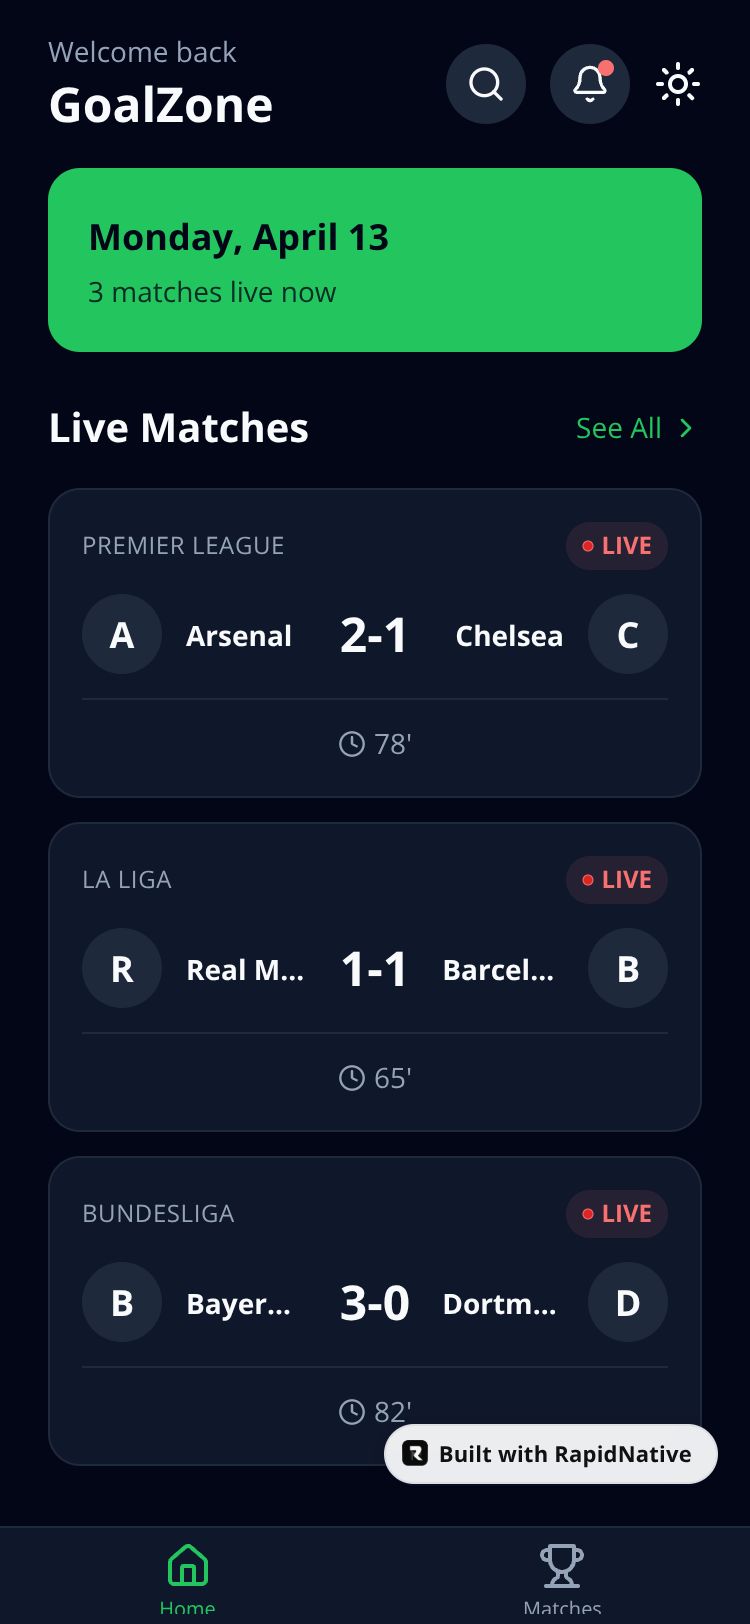Image resolution: width=750 pixels, height=1624 pixels.
Task: Tap the Bayern 'B' badge
Action: 122,1303
